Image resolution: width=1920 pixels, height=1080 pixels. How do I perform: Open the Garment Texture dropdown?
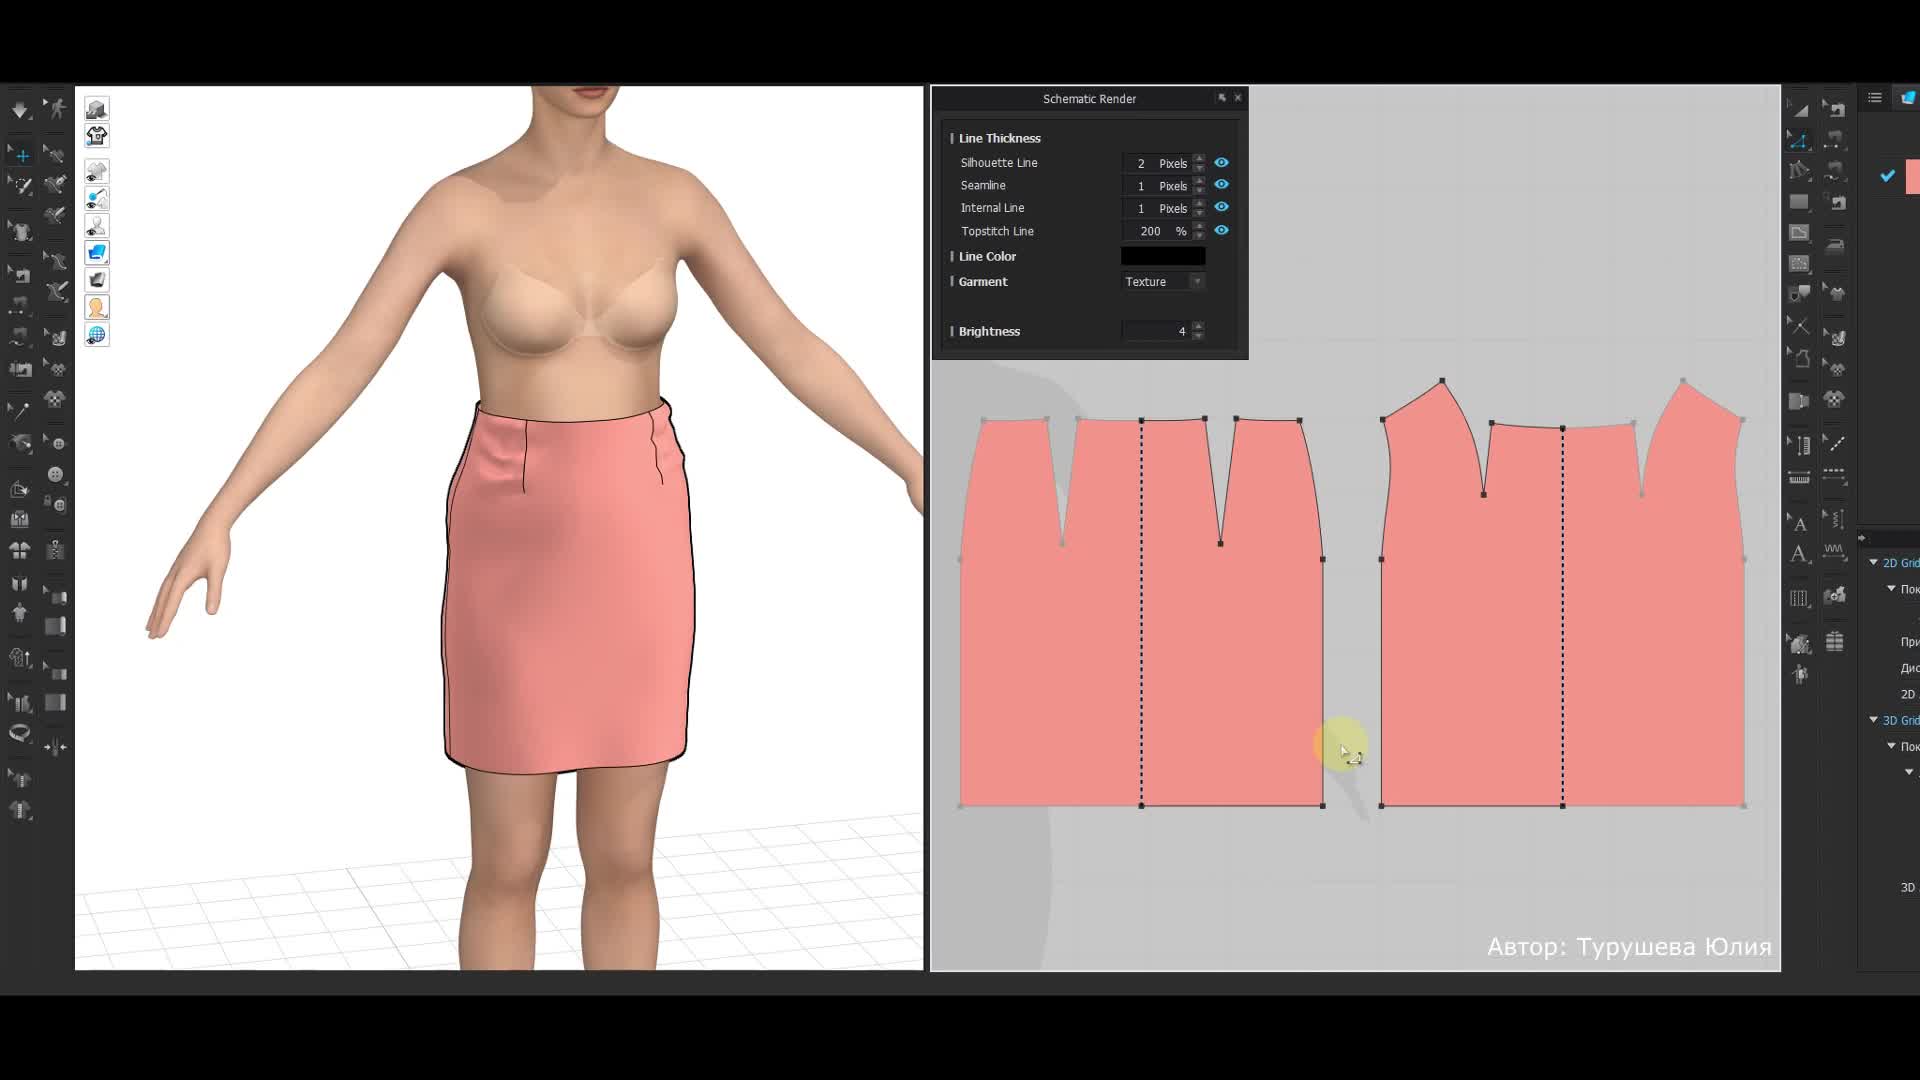(x=1198, y=282)
